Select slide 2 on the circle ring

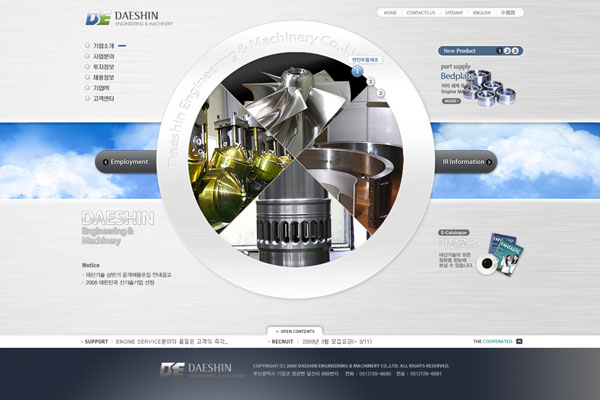(x=370, y=81)
